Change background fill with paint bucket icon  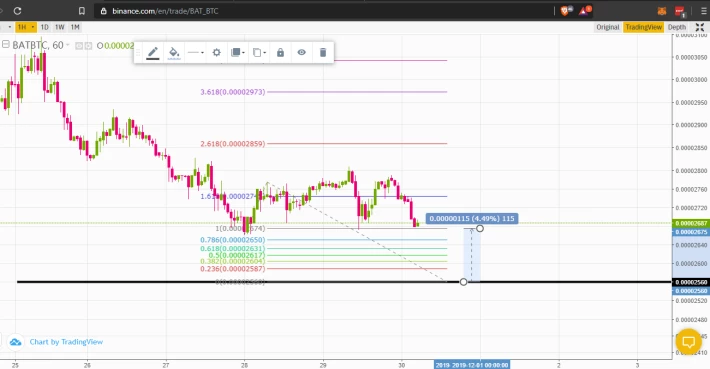174,53
